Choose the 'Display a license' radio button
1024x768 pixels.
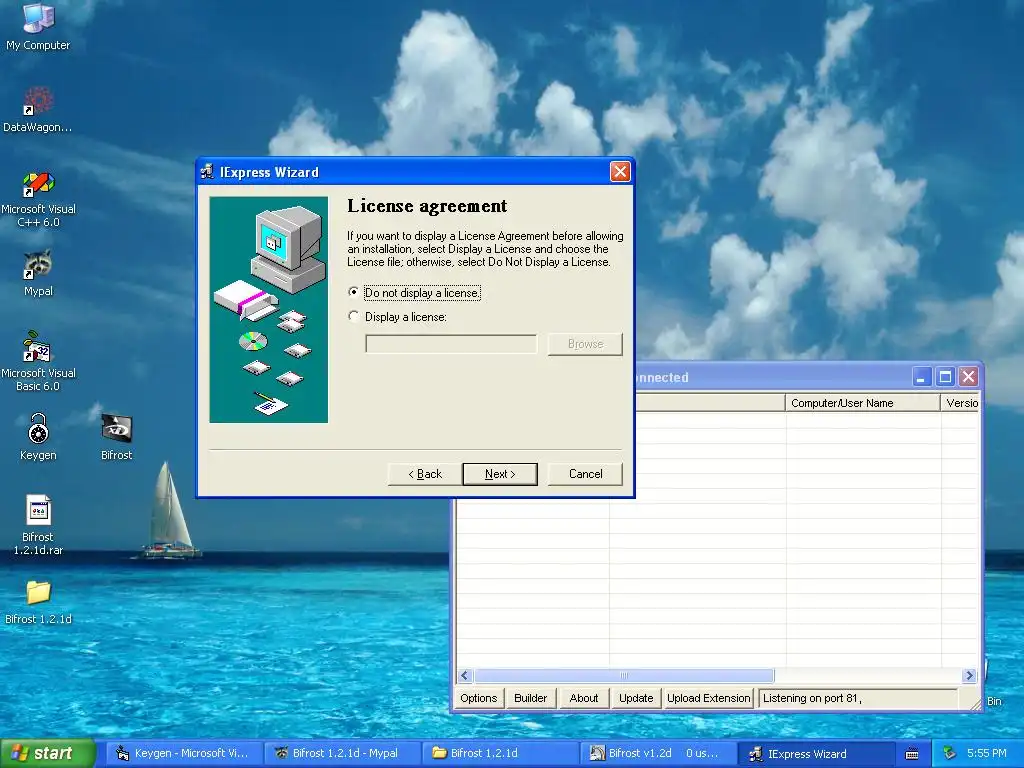click(353, 316)
